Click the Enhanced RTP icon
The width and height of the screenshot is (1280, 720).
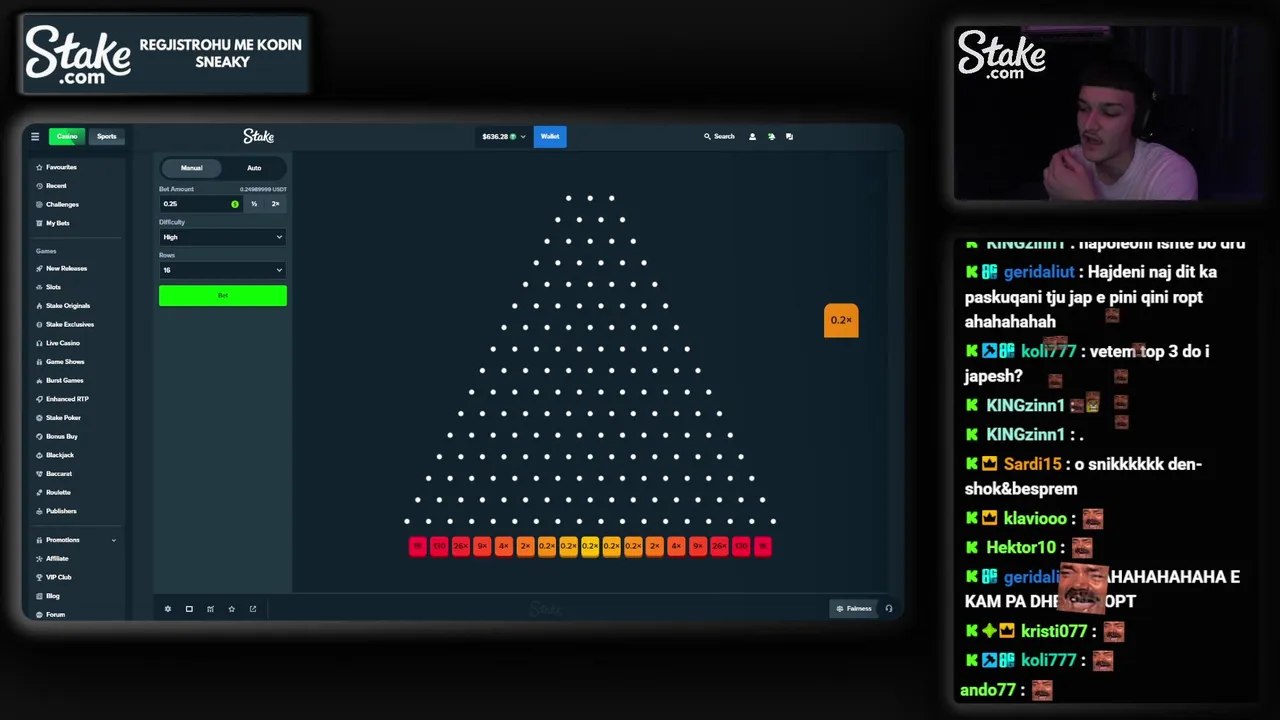(39, 399)
